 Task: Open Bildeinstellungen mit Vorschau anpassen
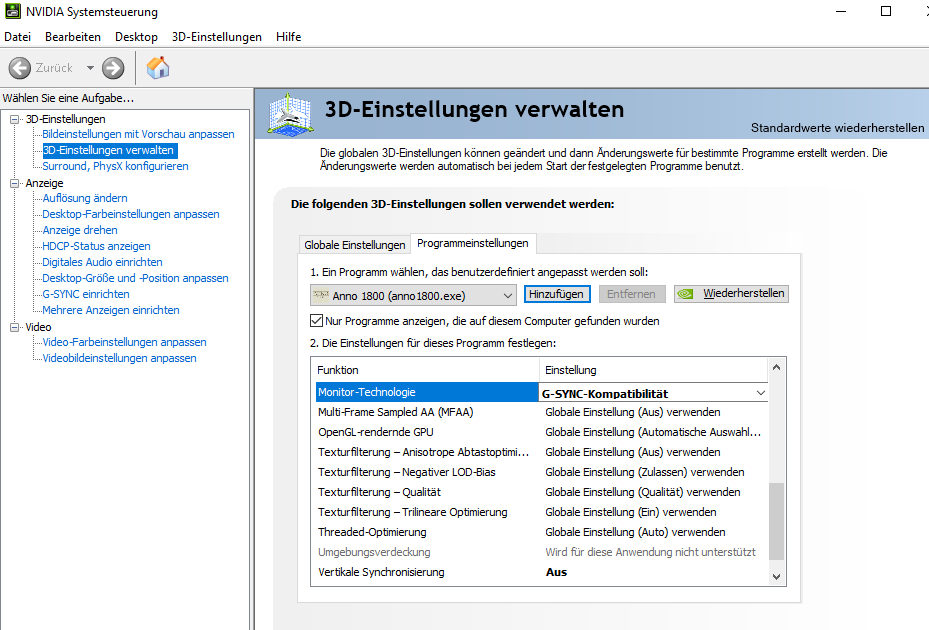(138, 134)
